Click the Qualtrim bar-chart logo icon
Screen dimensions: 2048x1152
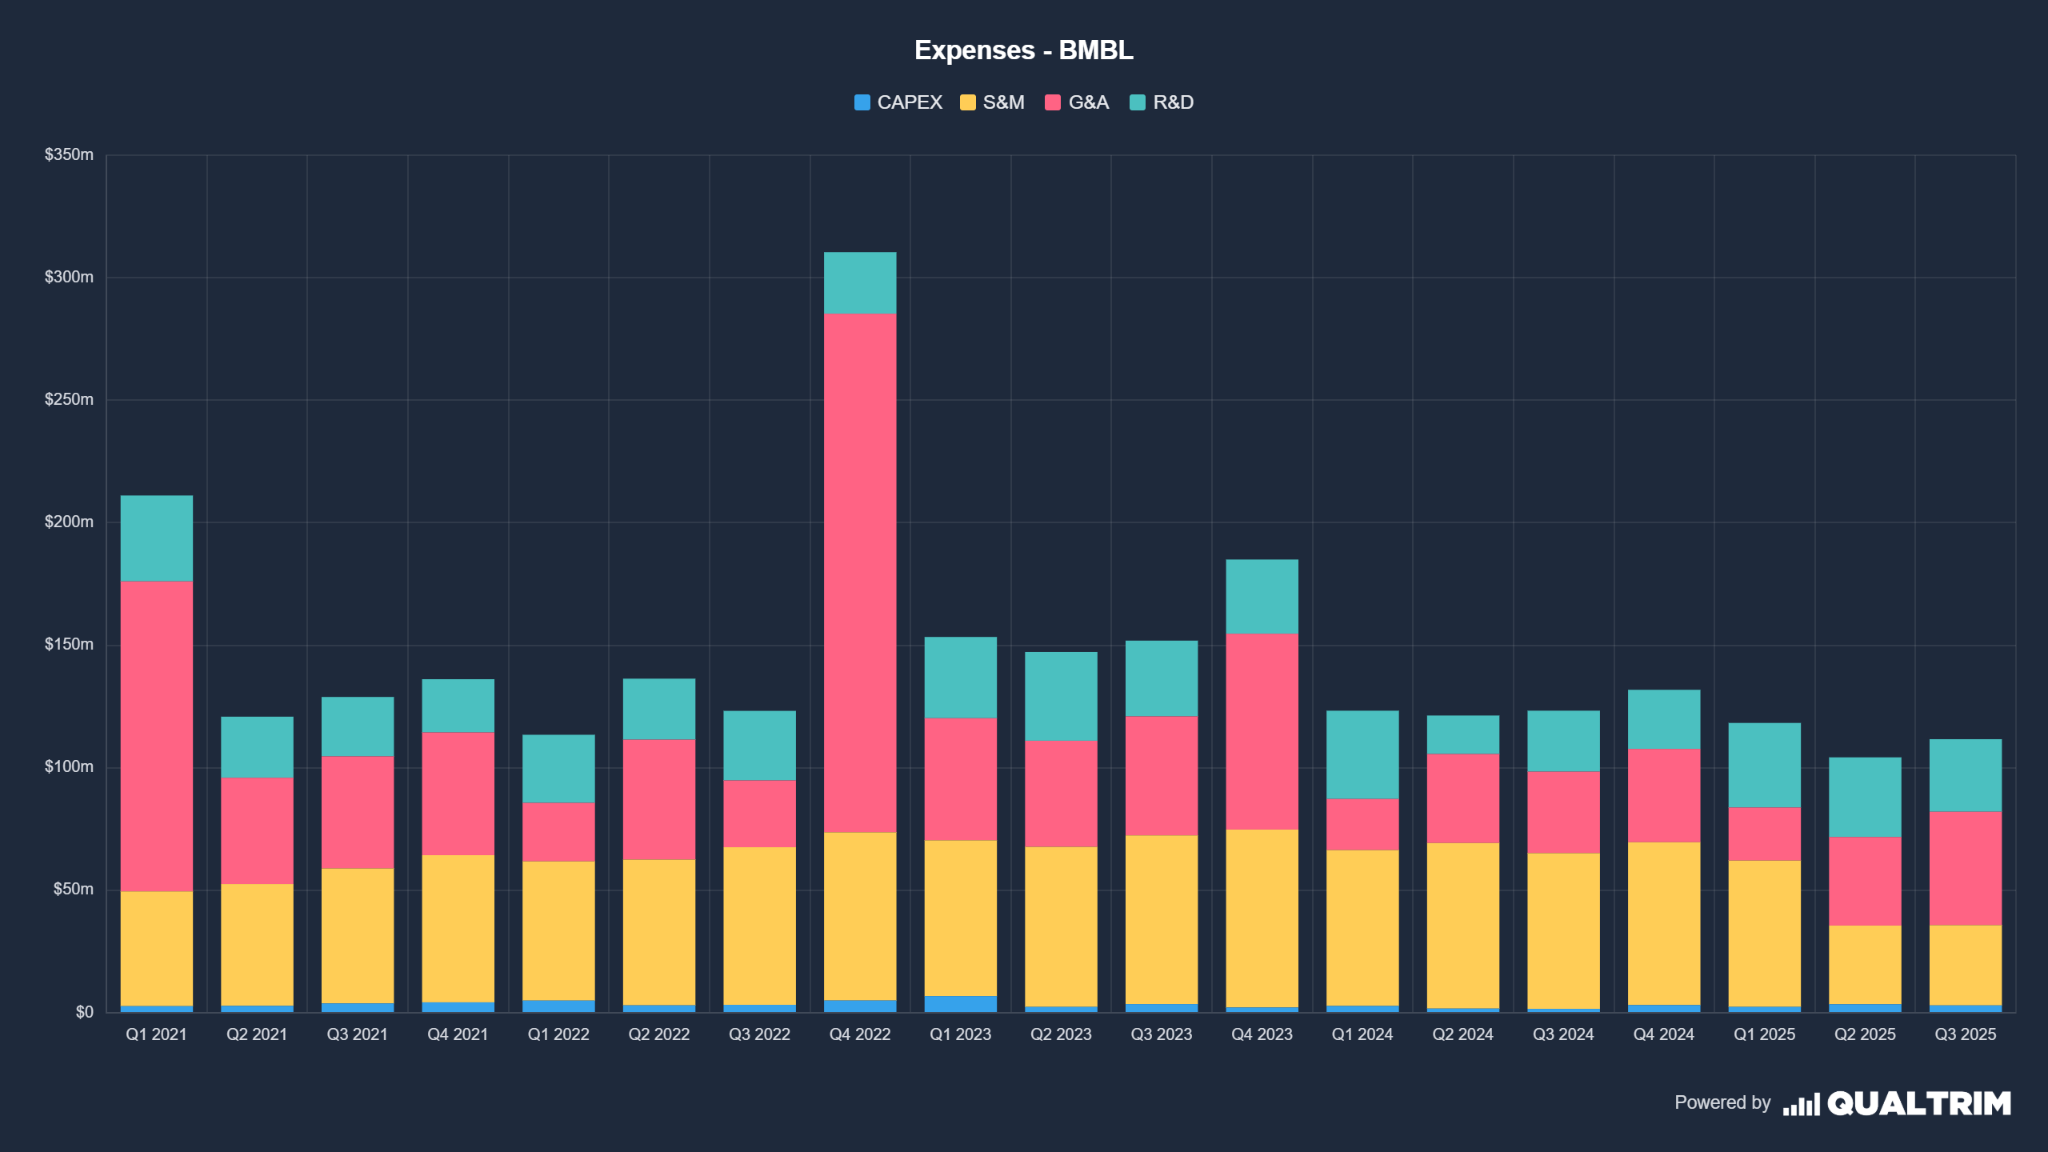coord(1800,1104)
